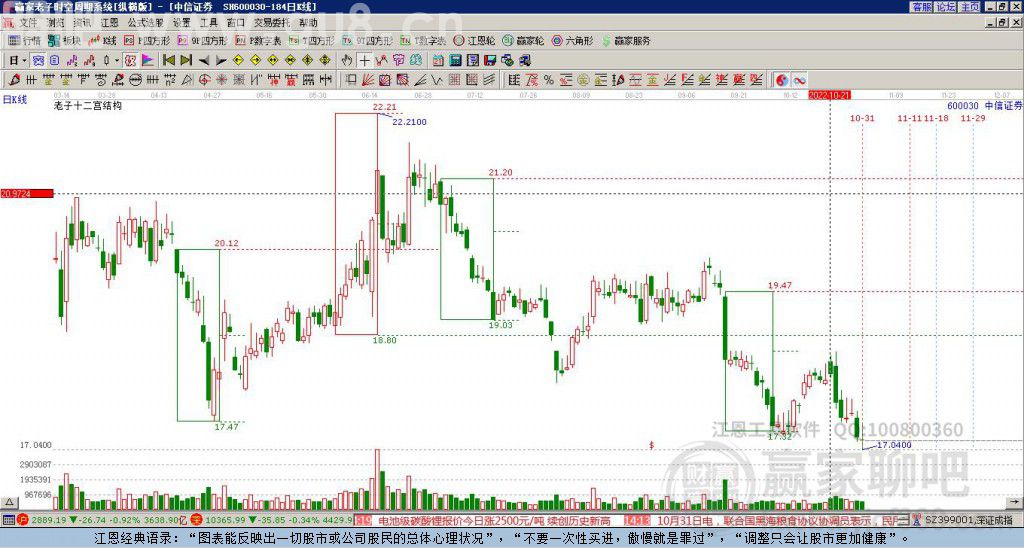1024x548 pixels.
Task: Click the 主页 homepage link
Action: [x=970, y=7]
